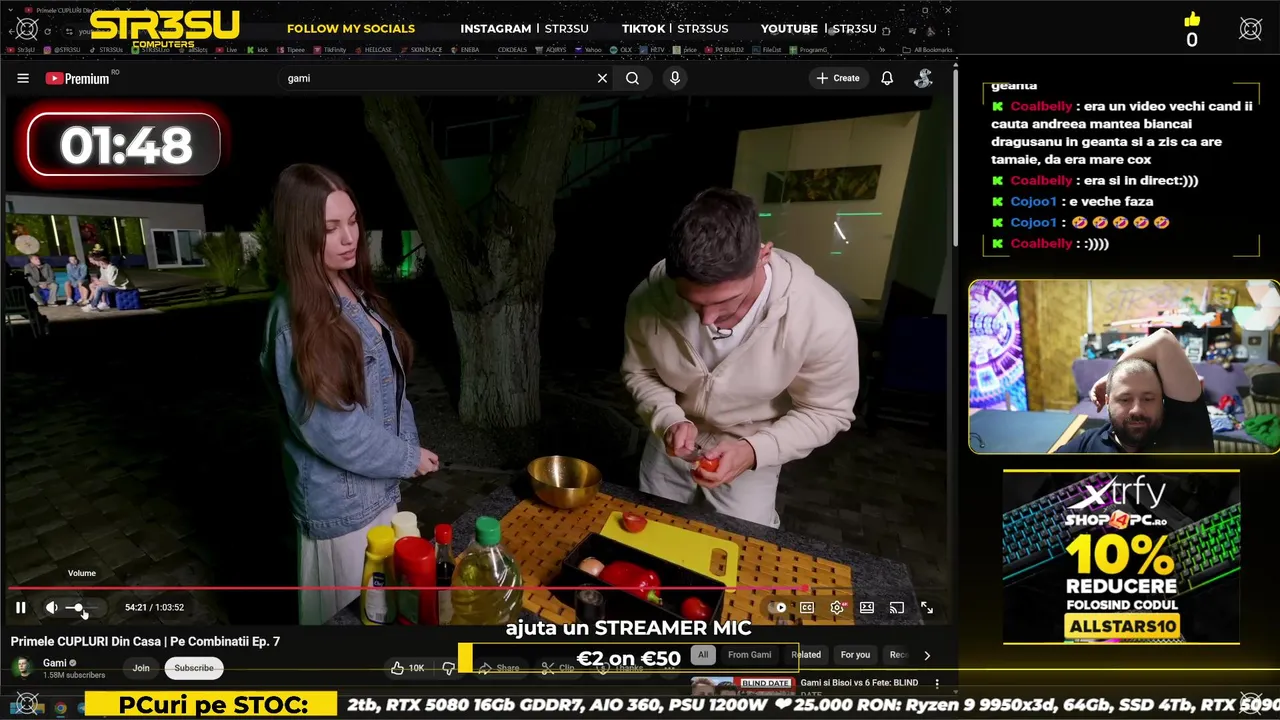Image resolution: width=1280 pixels, height=720 pixels.
Task: Dislike the video with thumbs down
Action: [x=448, y=668]
